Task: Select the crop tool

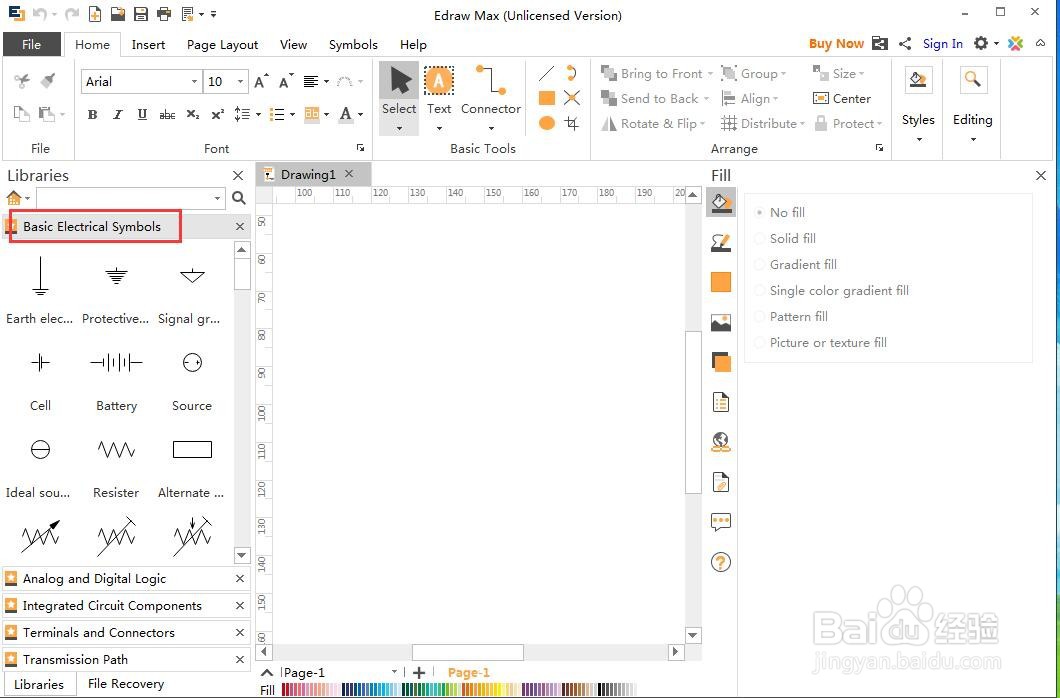Action: coord(572,123)
